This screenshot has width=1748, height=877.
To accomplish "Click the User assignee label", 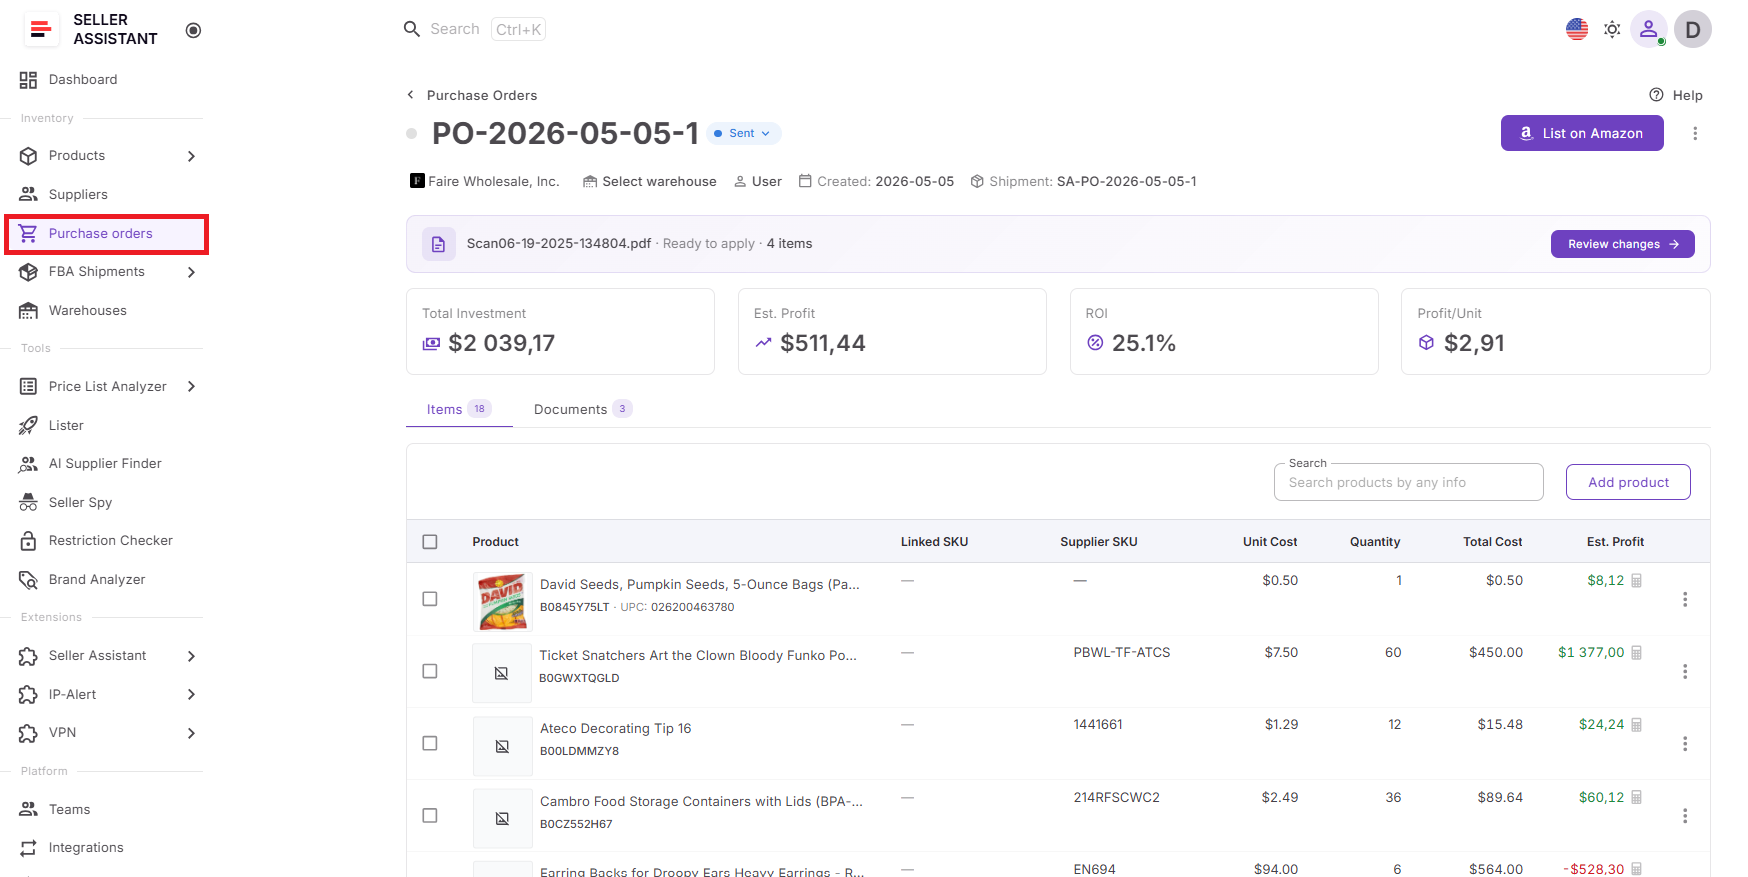I will (x=758, y=181).
